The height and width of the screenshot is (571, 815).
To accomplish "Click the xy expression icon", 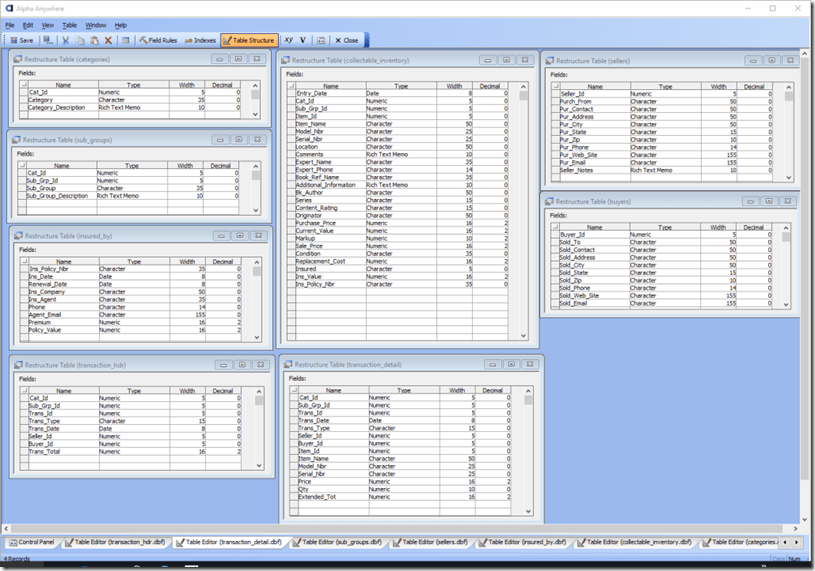I will [x=288, y=40].
